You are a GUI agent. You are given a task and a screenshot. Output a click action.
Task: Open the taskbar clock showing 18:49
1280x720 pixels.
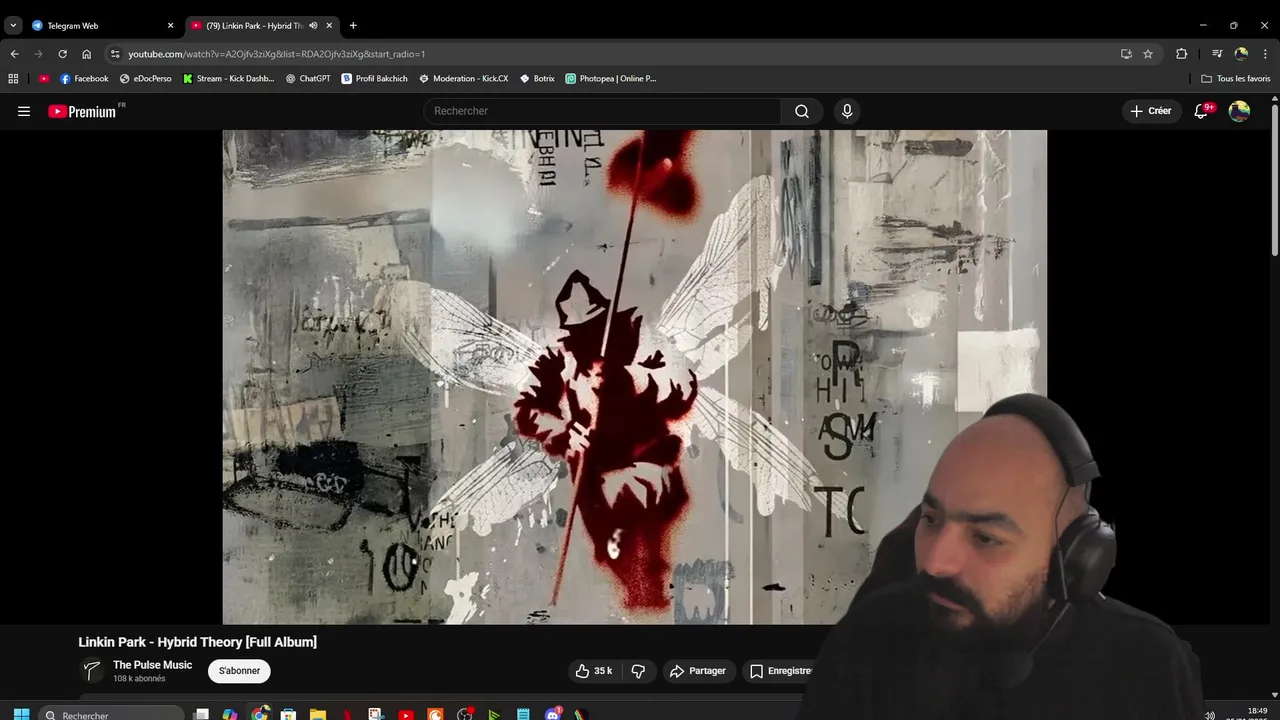point(1257,713)
